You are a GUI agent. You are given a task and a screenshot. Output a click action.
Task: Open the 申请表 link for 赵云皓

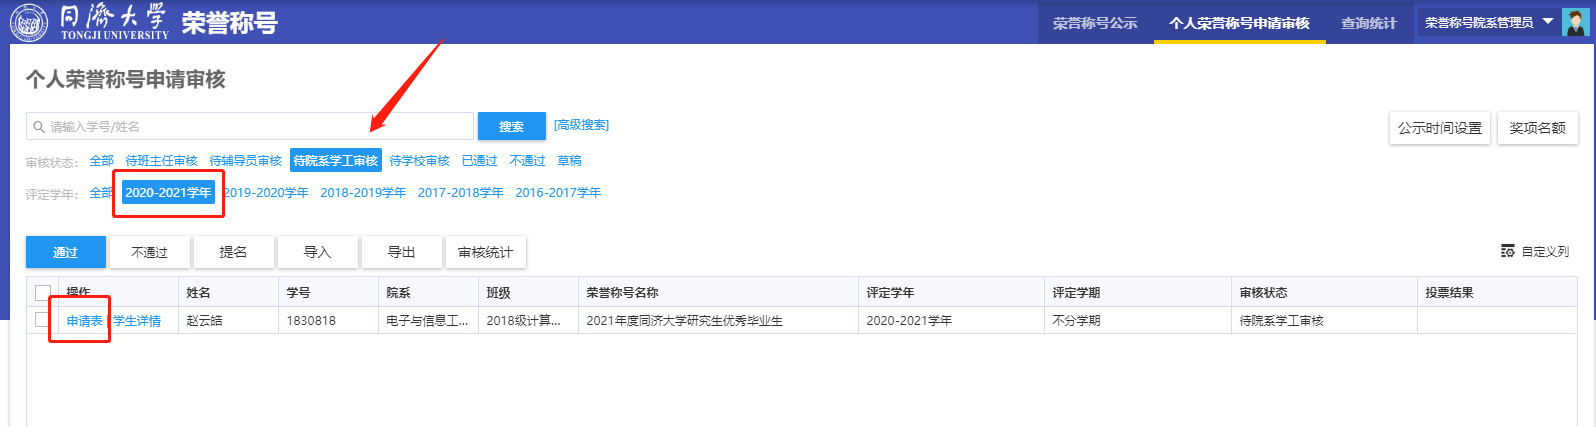(84, 321)
